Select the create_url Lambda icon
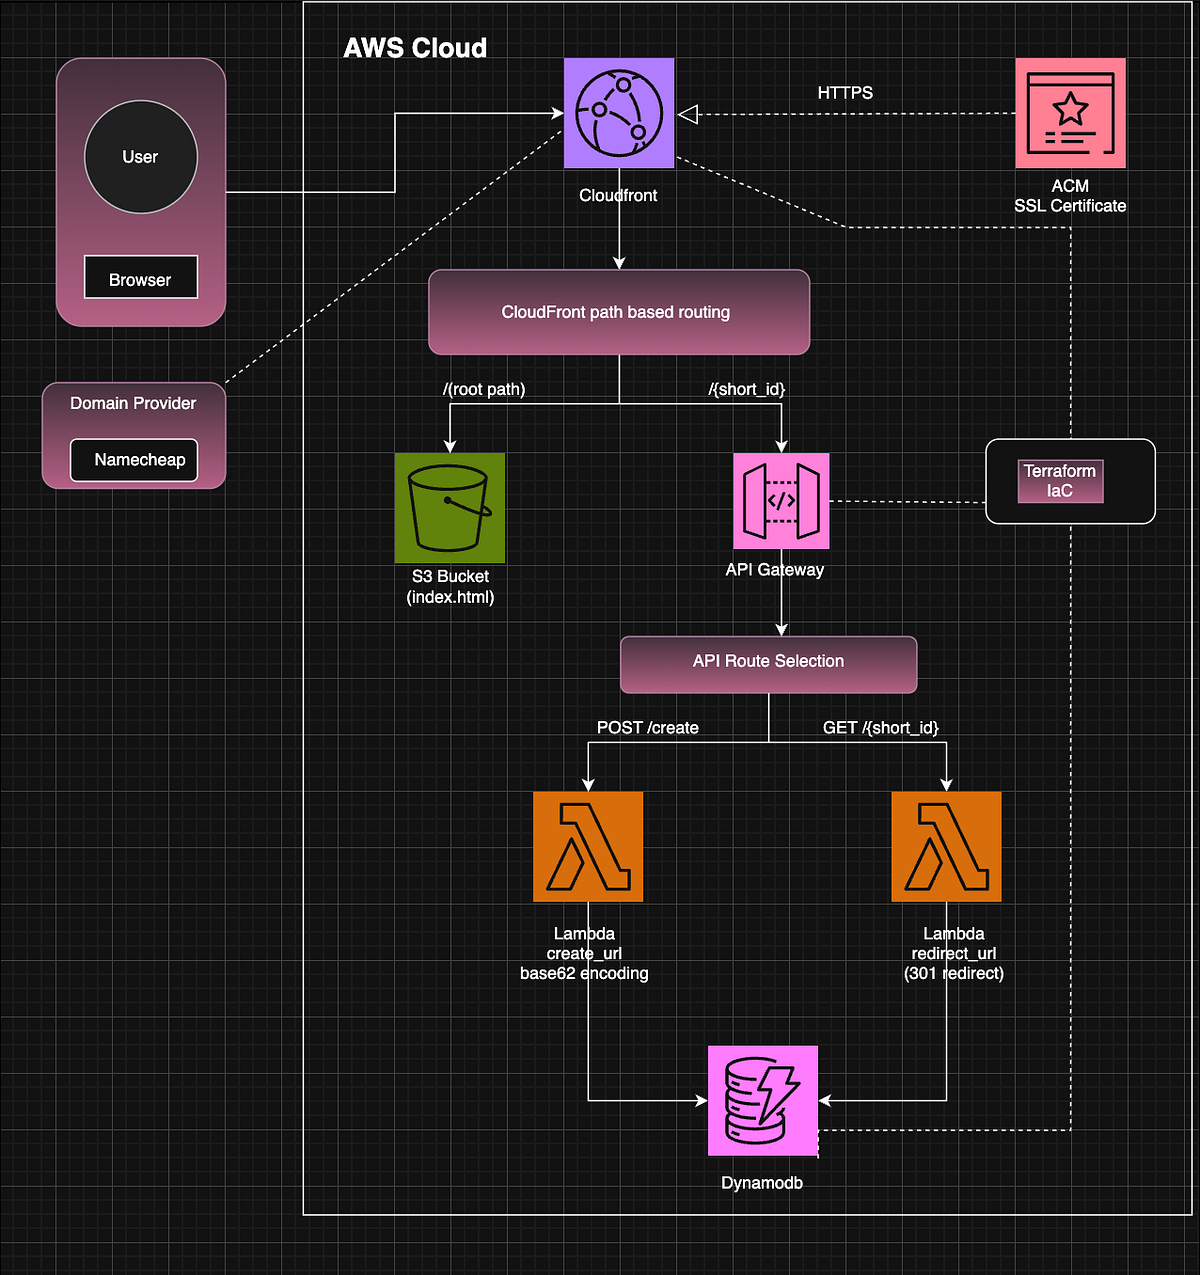 (587, 845)
